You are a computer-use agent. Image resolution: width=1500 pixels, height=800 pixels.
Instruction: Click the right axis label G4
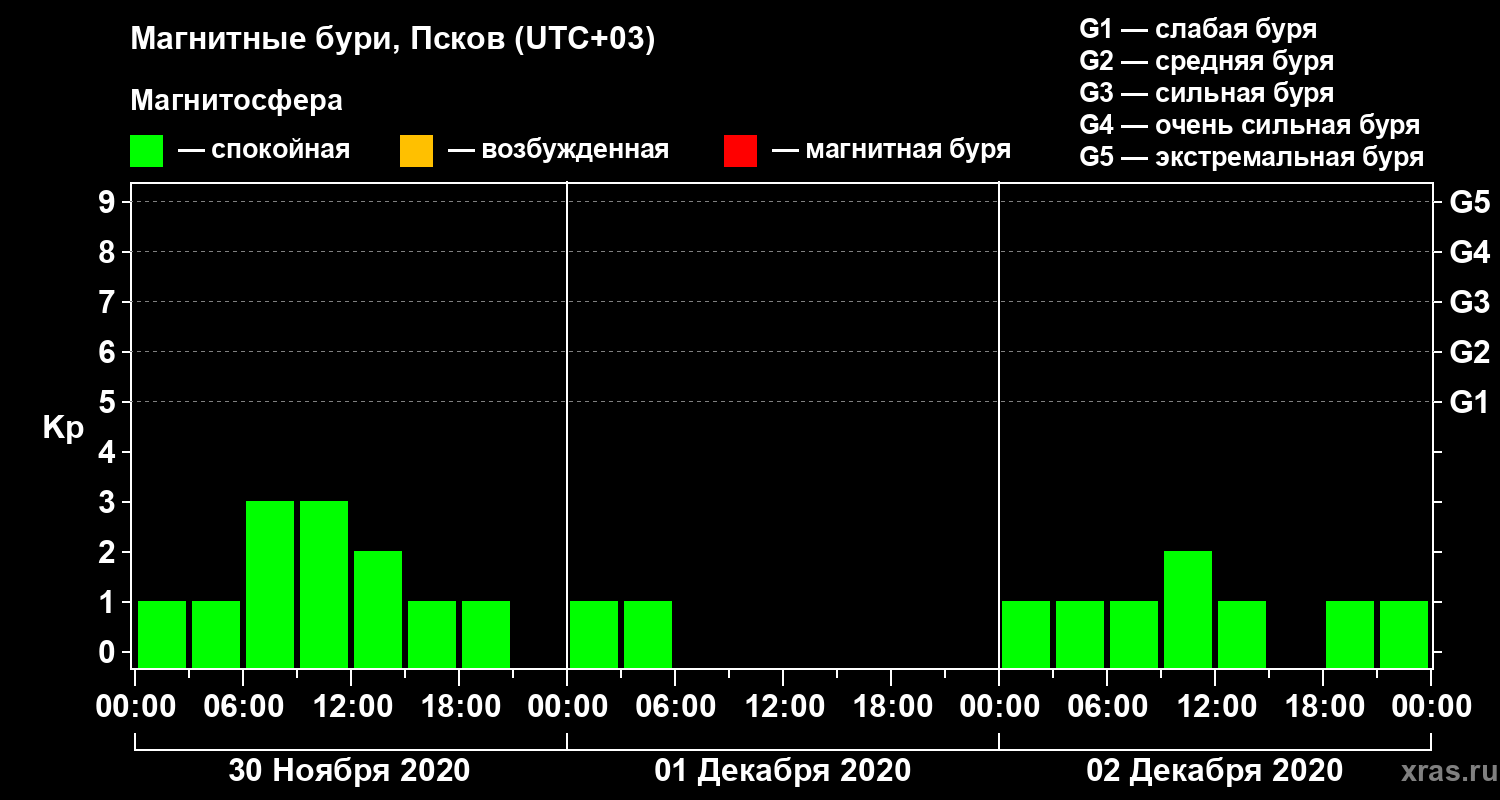(x=1469, y=252)
